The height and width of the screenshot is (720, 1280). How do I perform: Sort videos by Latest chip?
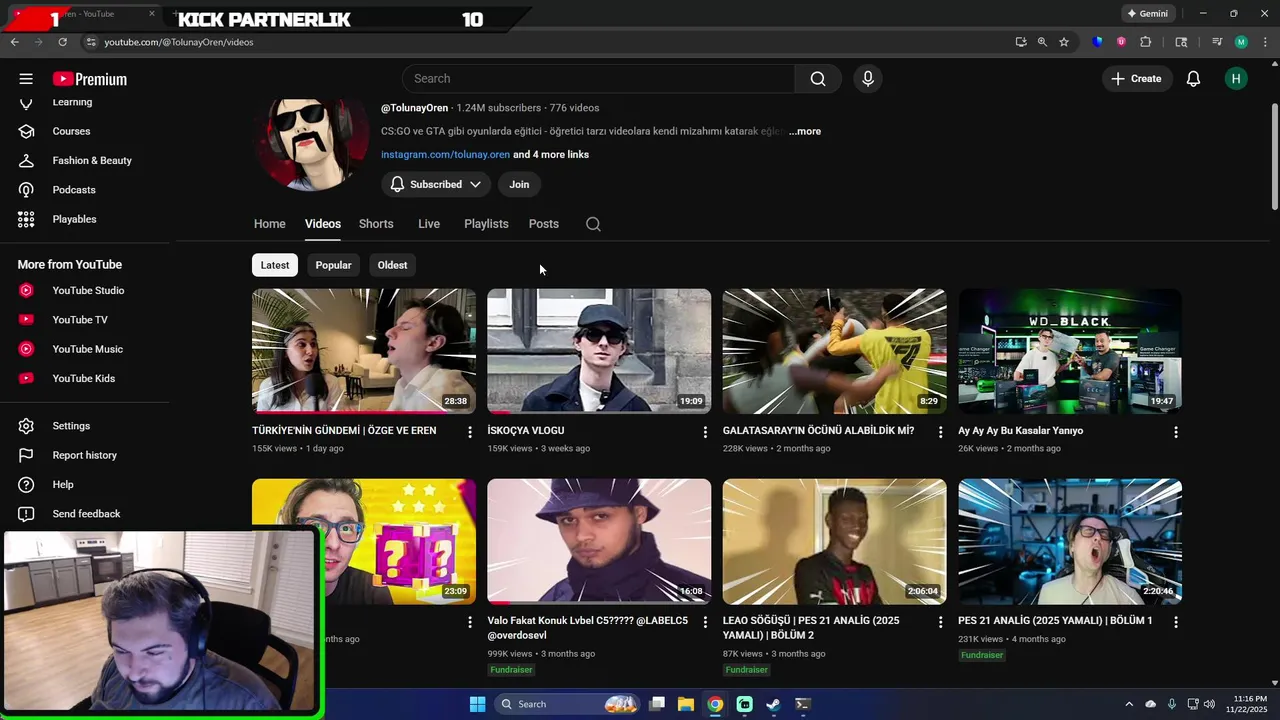(275, 265)
